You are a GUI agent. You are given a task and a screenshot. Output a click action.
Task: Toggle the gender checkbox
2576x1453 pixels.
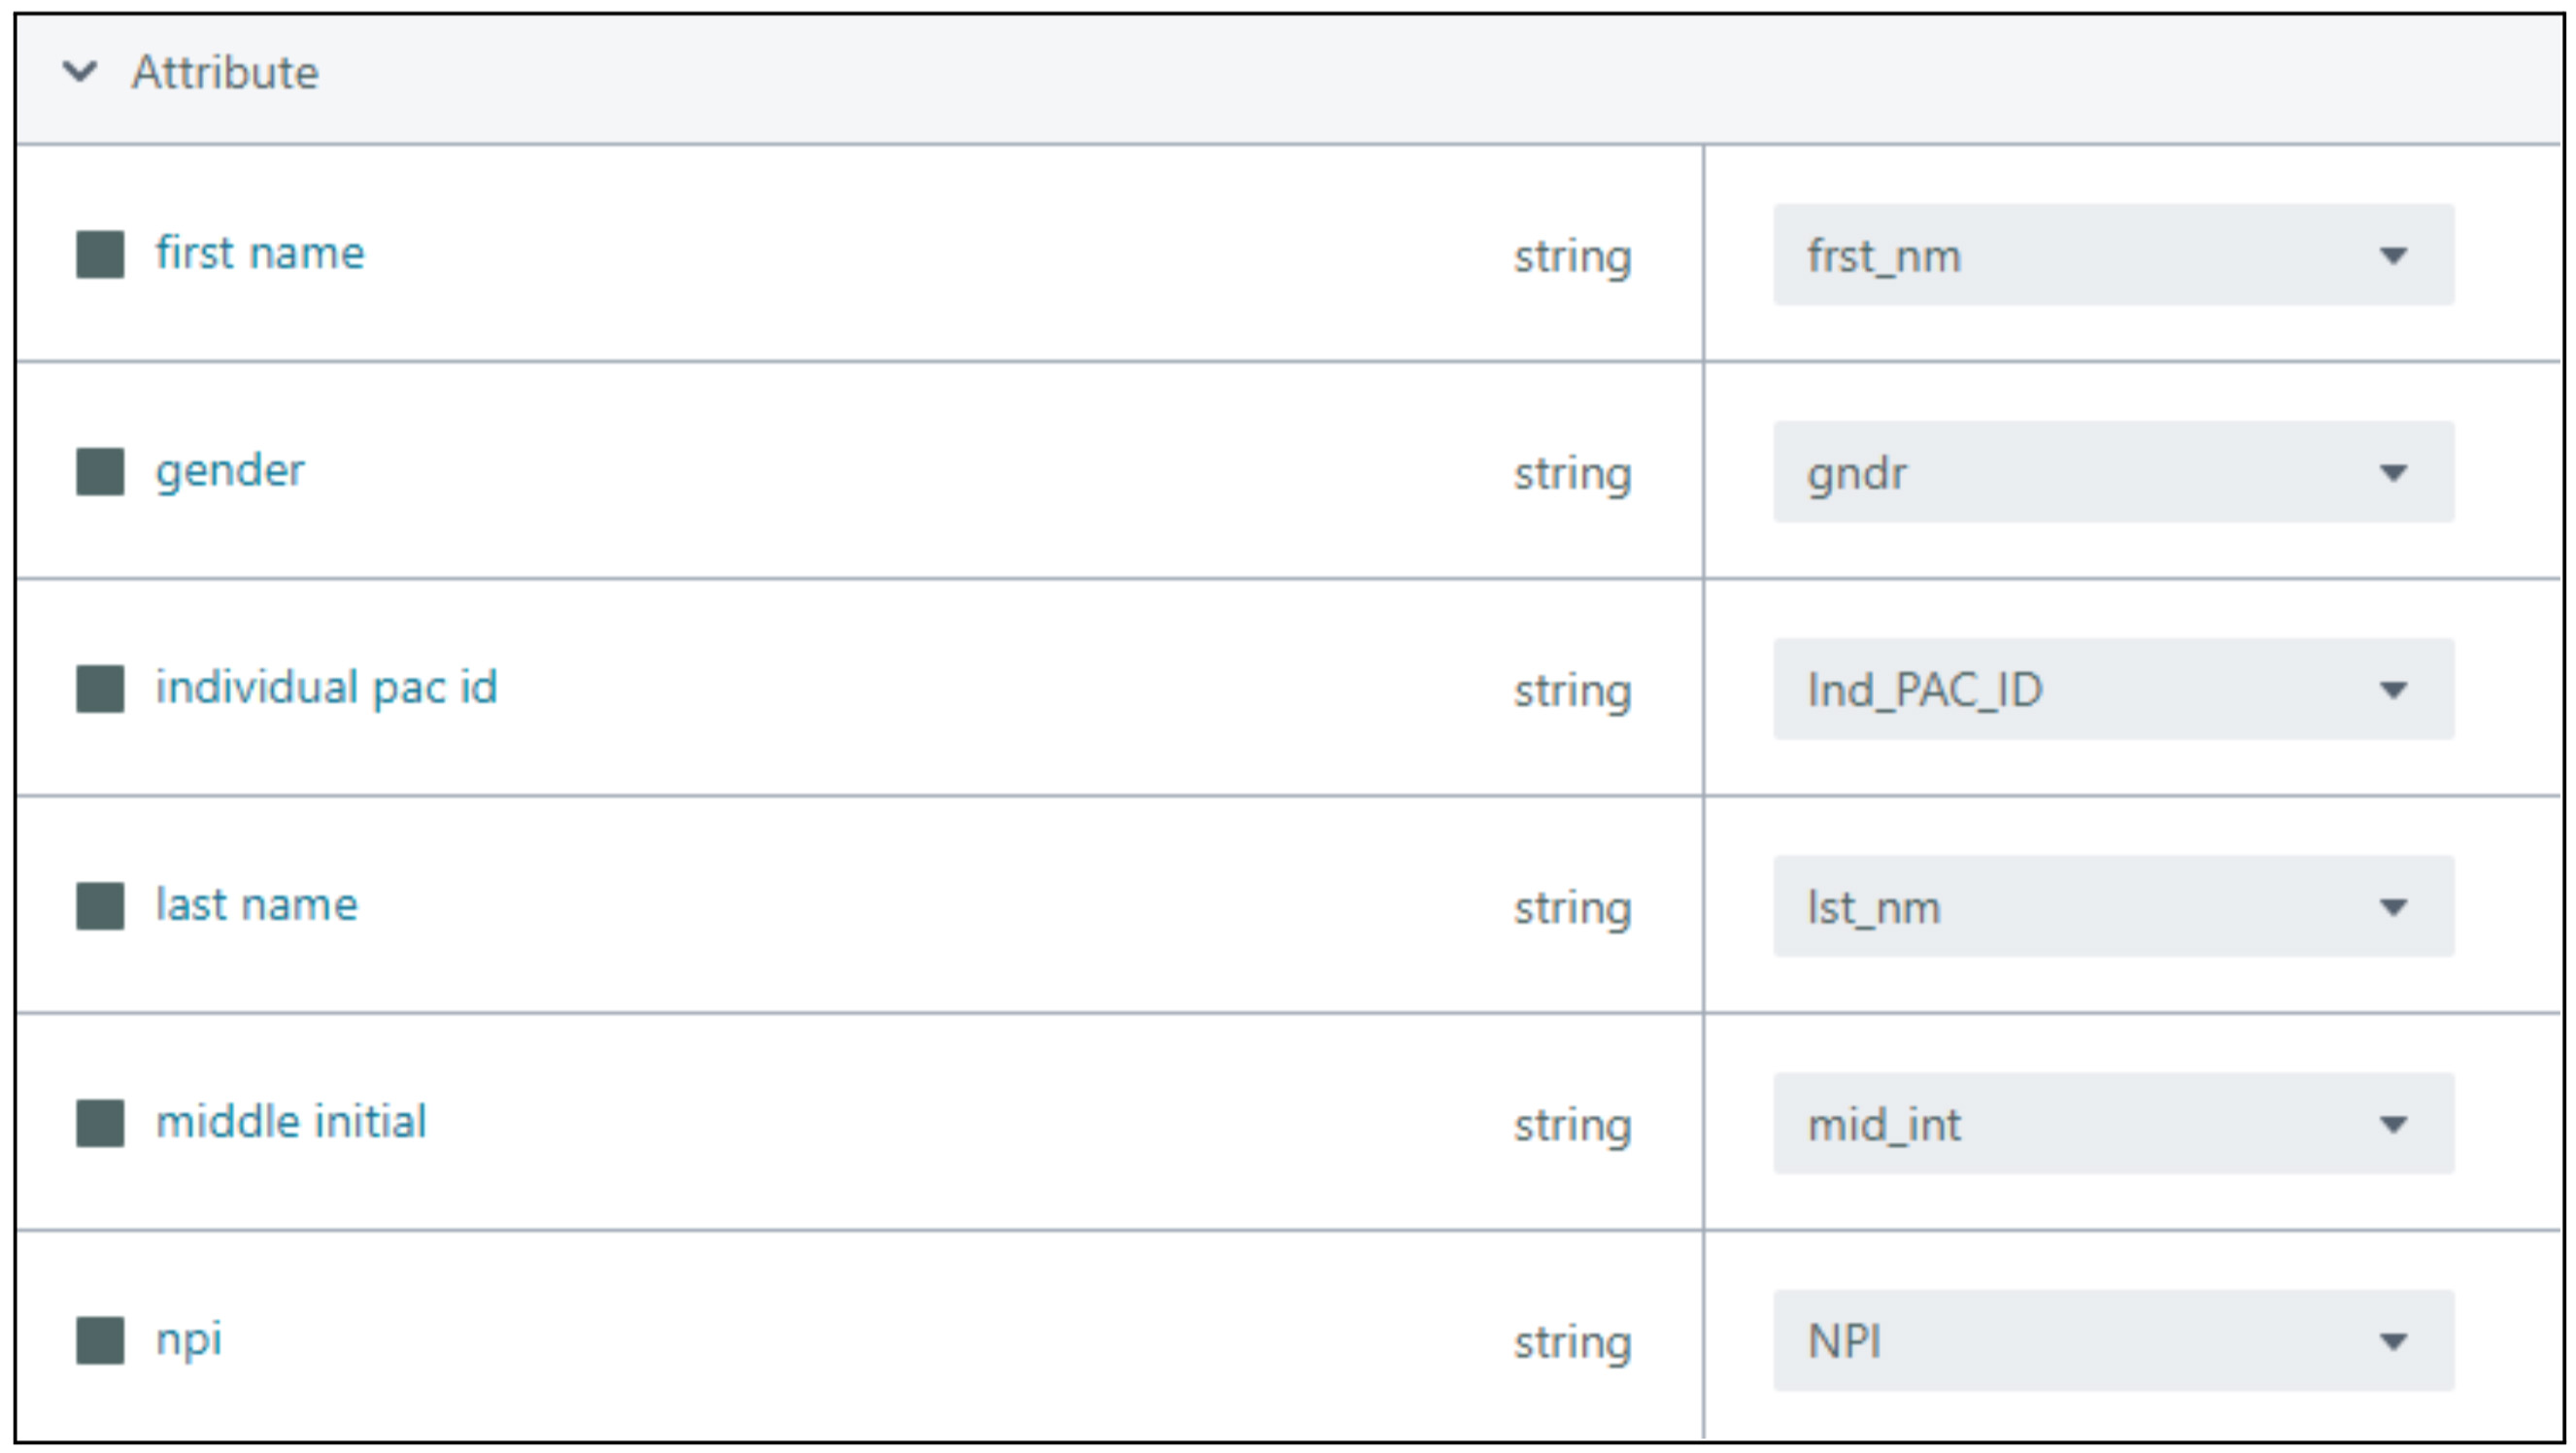[98, 470]
